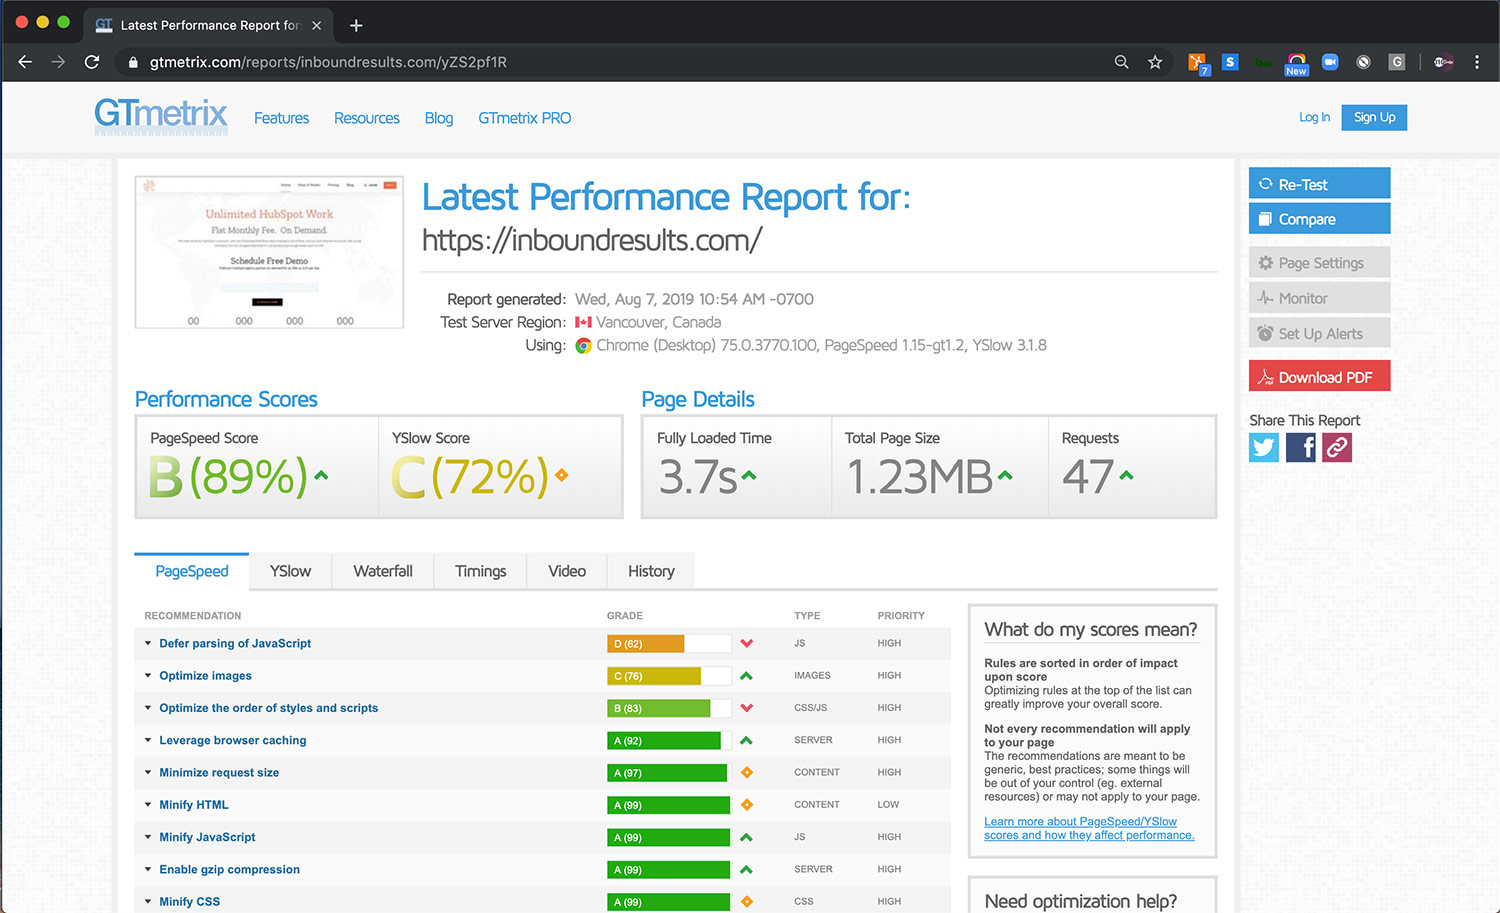1500x913 pixels.
Task: Click the gray G extension icon
Action: tap(1397, 62)
